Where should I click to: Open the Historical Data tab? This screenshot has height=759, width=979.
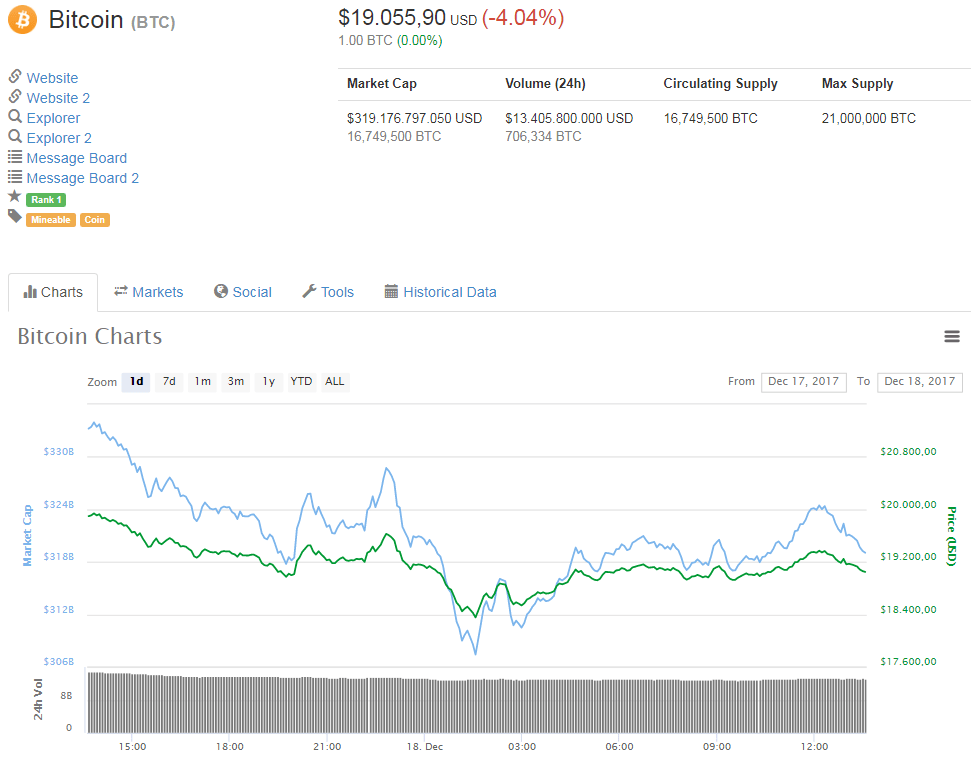pos(441,292)
